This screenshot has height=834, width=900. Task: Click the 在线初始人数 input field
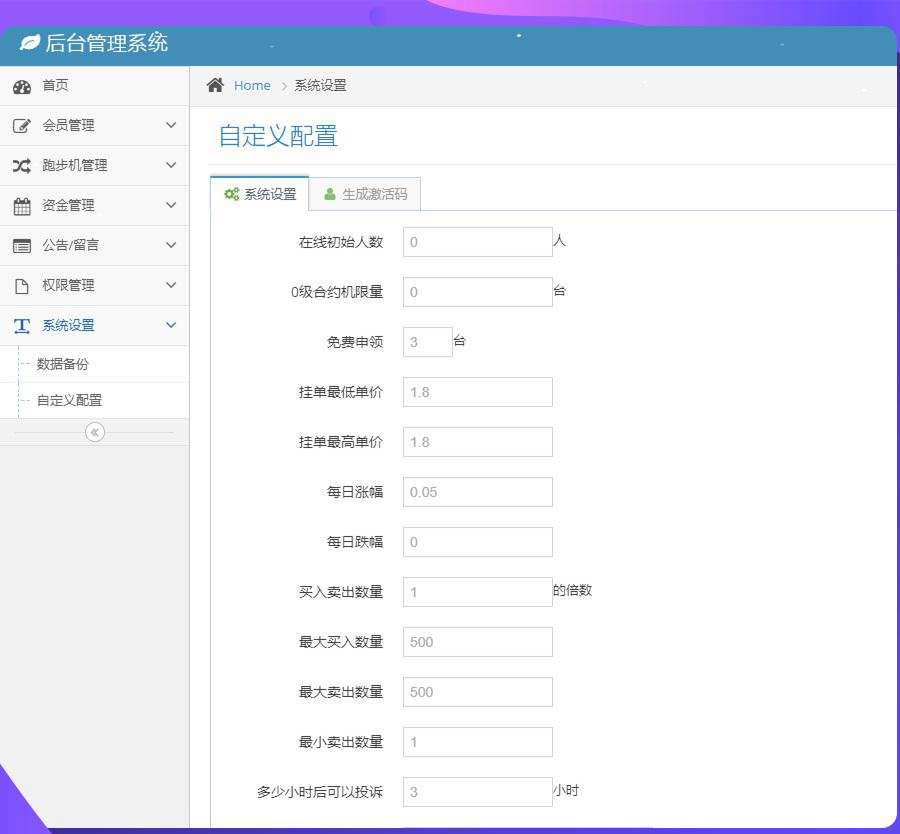click(x=477, y=242)
